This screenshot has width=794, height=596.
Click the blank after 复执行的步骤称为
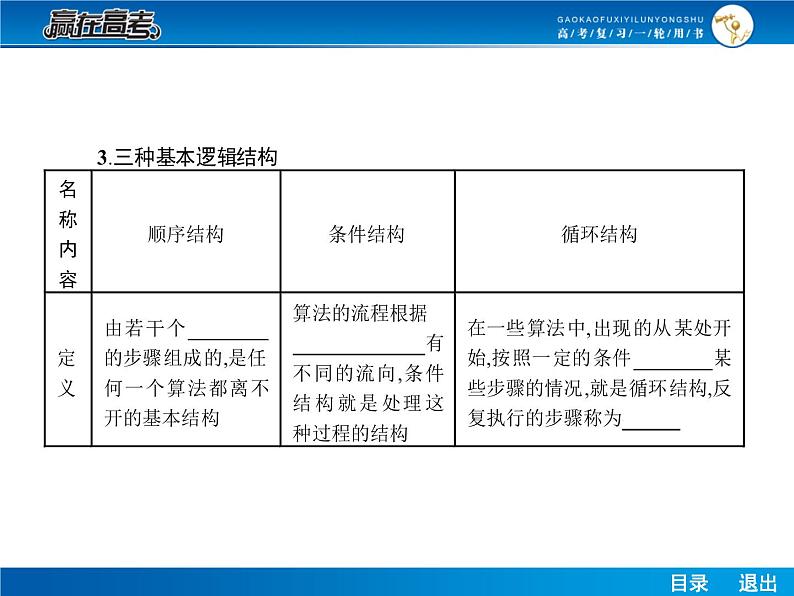651,421
